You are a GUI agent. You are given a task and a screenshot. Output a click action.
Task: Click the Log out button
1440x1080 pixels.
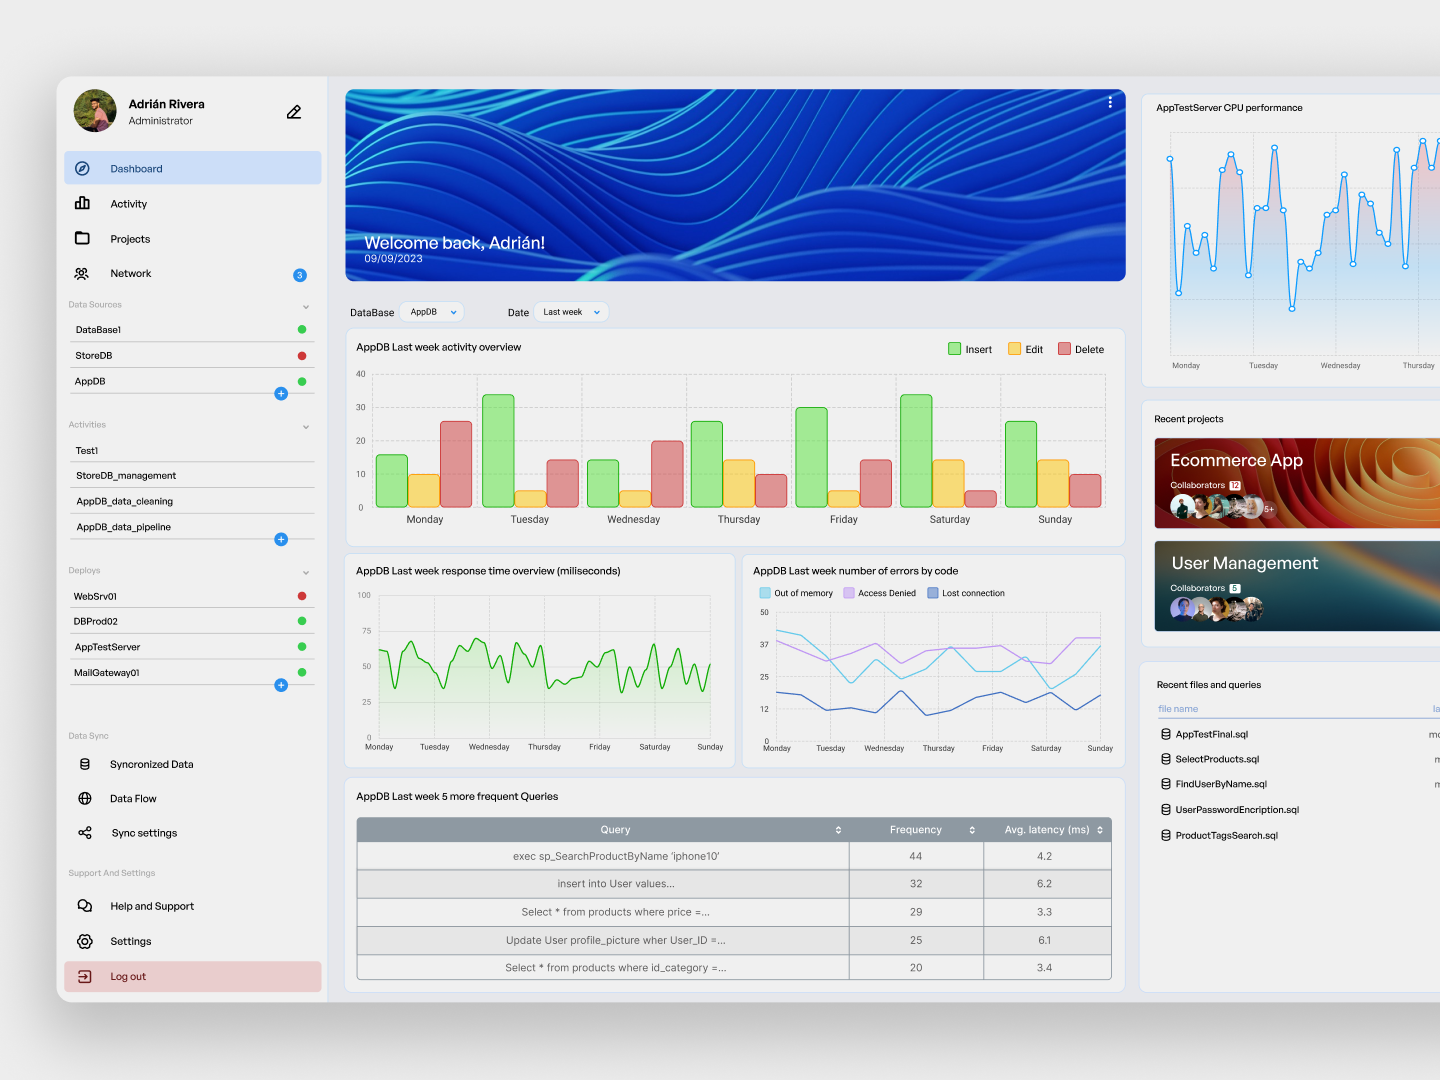[x=128, y=976]
